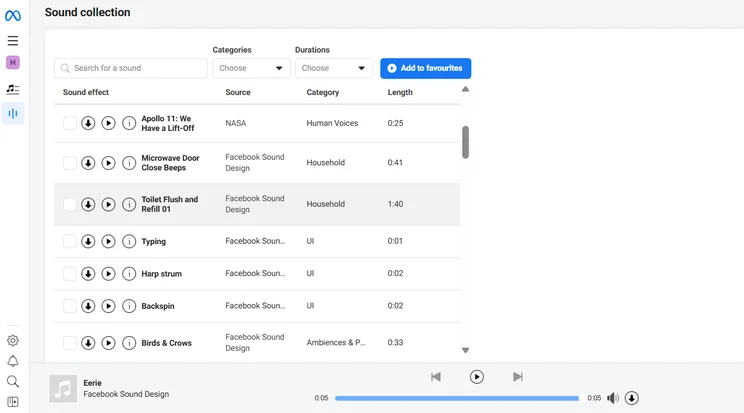Sort by Source column header
Screen dimensions: 744x413
click(x=238, y=92)
